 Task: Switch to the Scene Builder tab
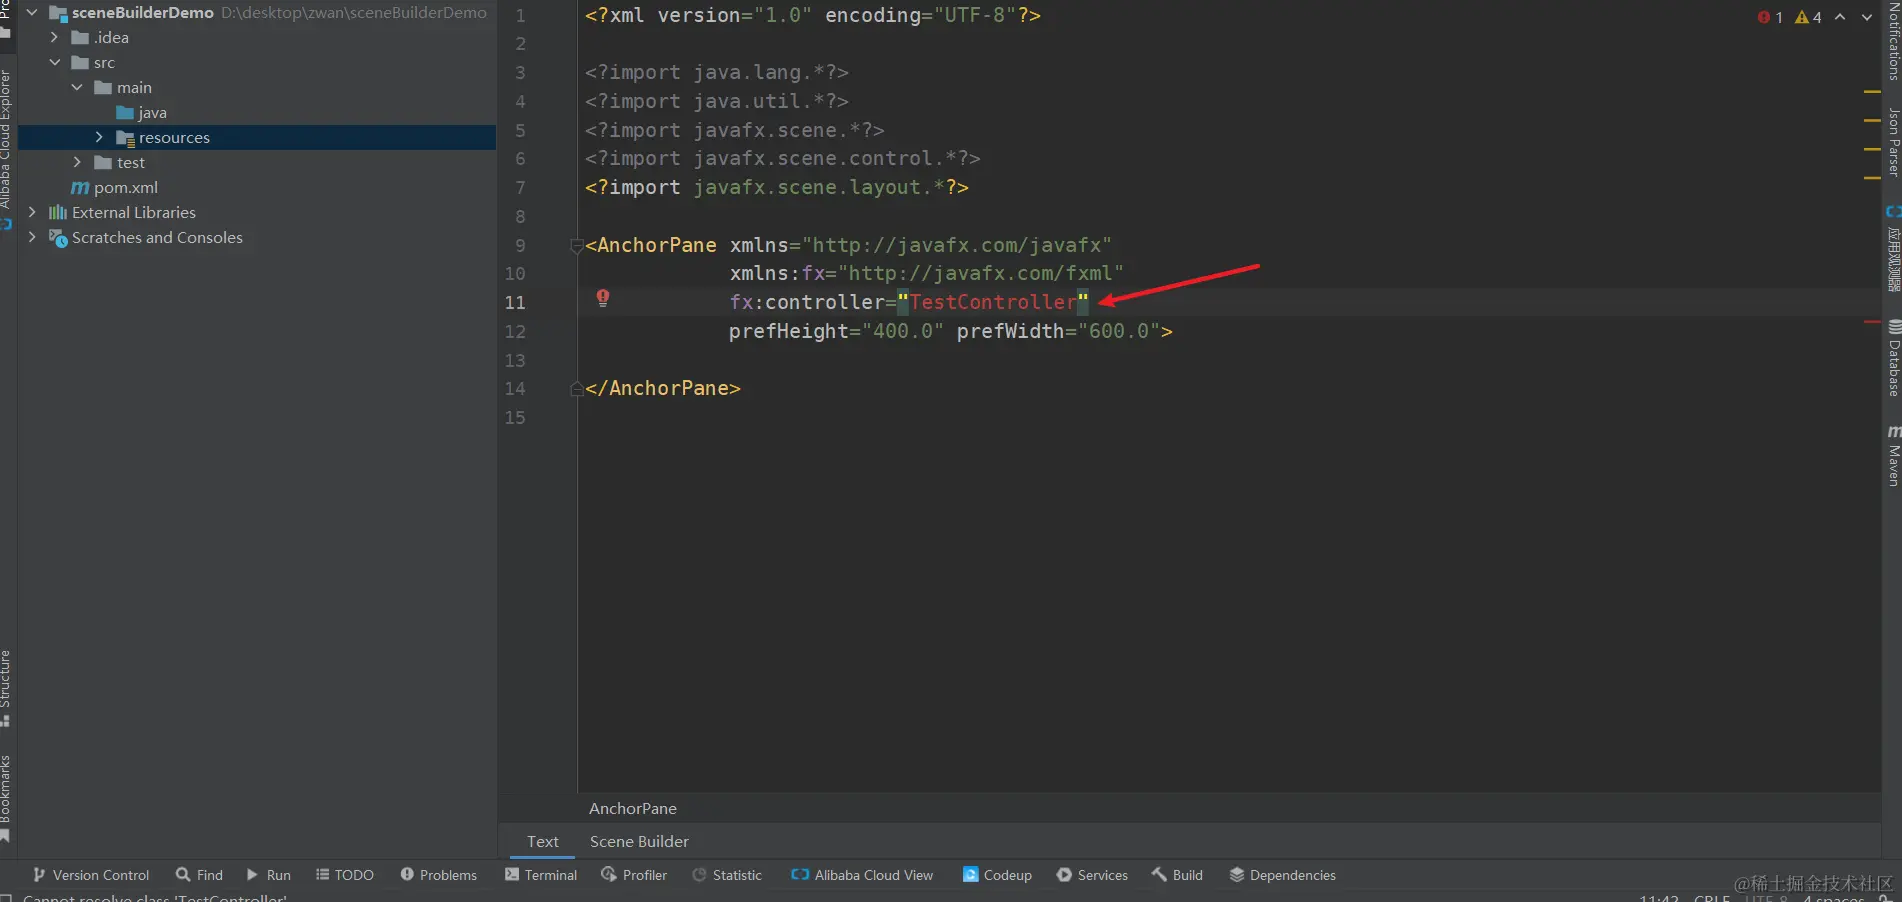[x=638, y=841]
